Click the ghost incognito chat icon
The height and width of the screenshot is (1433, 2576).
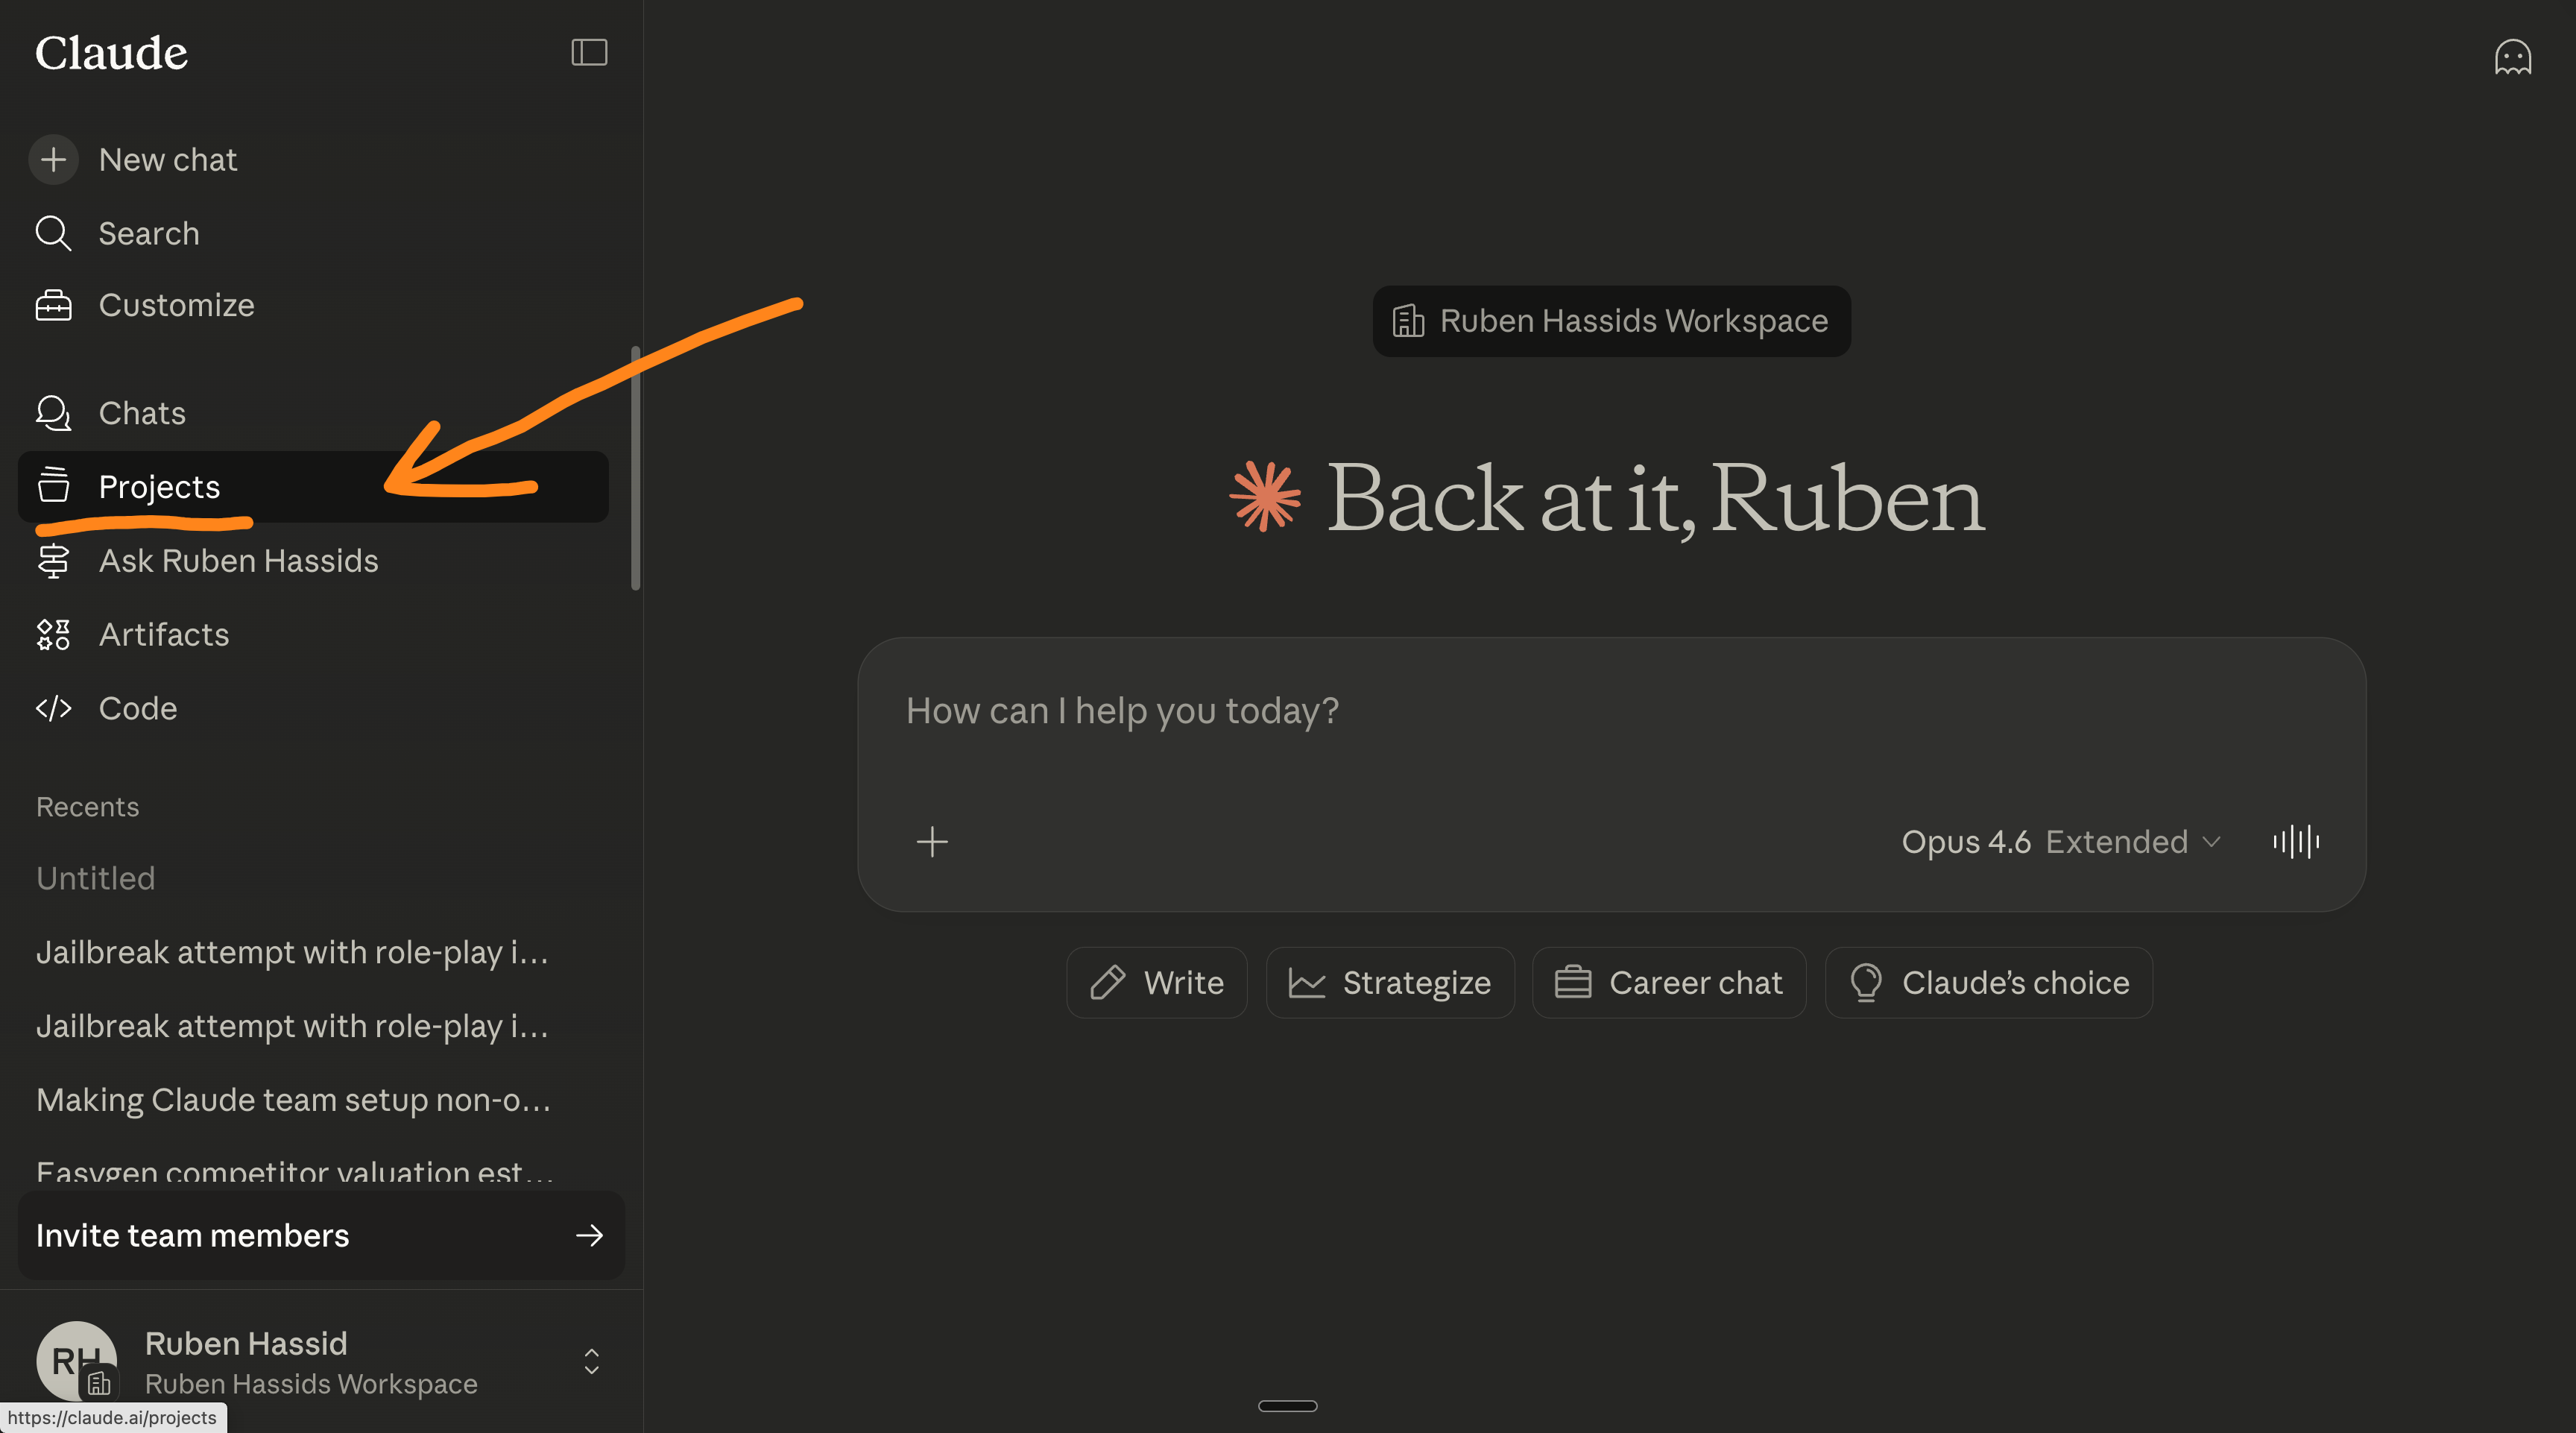pos(2512,58)
